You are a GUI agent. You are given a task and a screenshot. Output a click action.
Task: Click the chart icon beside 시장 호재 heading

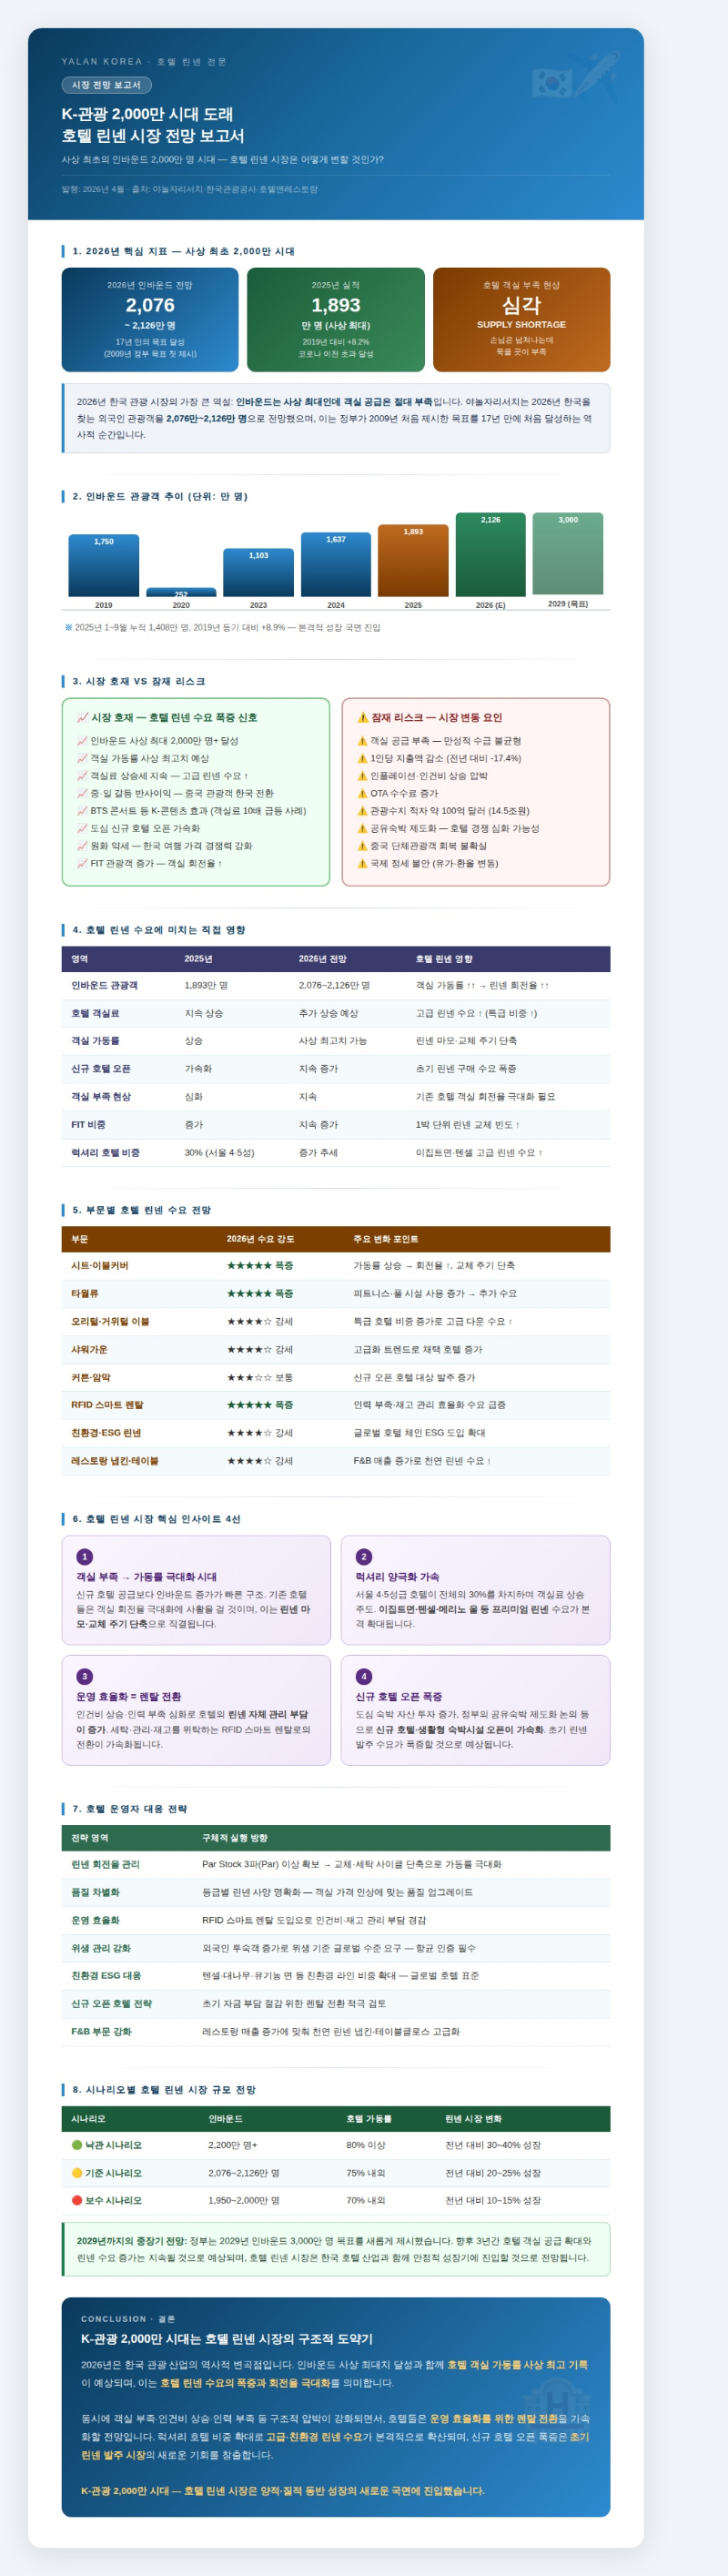(x=82, y=717)
